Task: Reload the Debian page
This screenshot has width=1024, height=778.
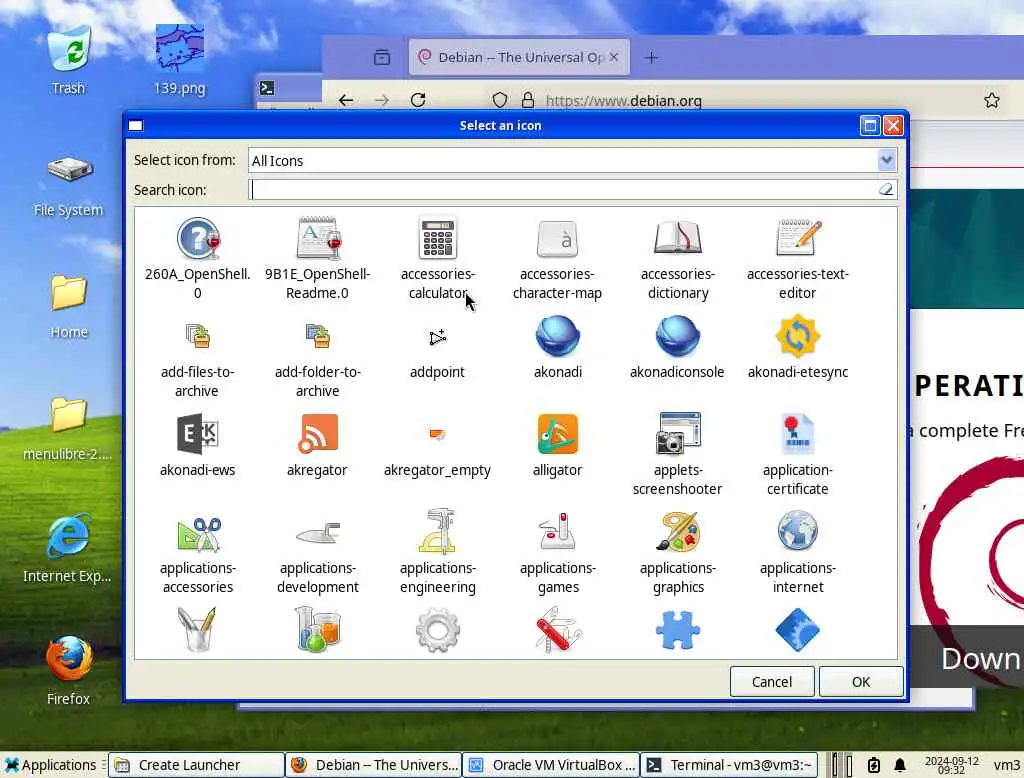Action: coord(418,100)
